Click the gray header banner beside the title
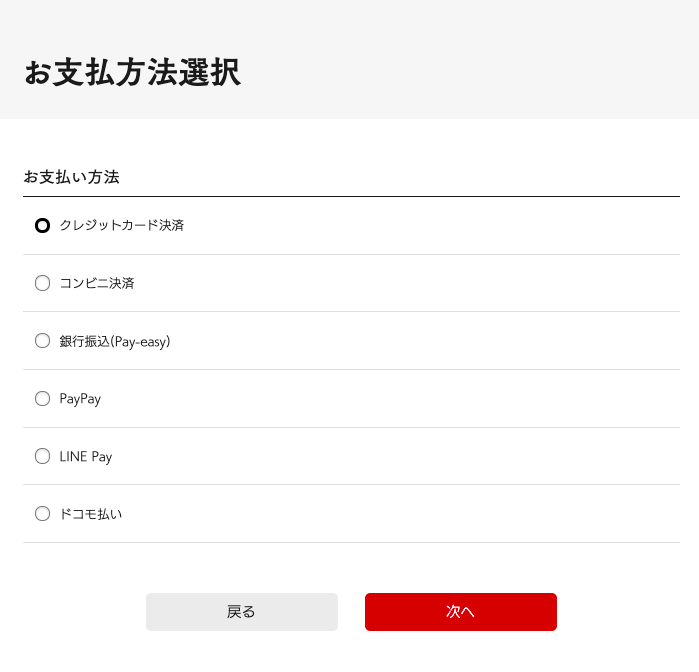 tap(468, 59)
